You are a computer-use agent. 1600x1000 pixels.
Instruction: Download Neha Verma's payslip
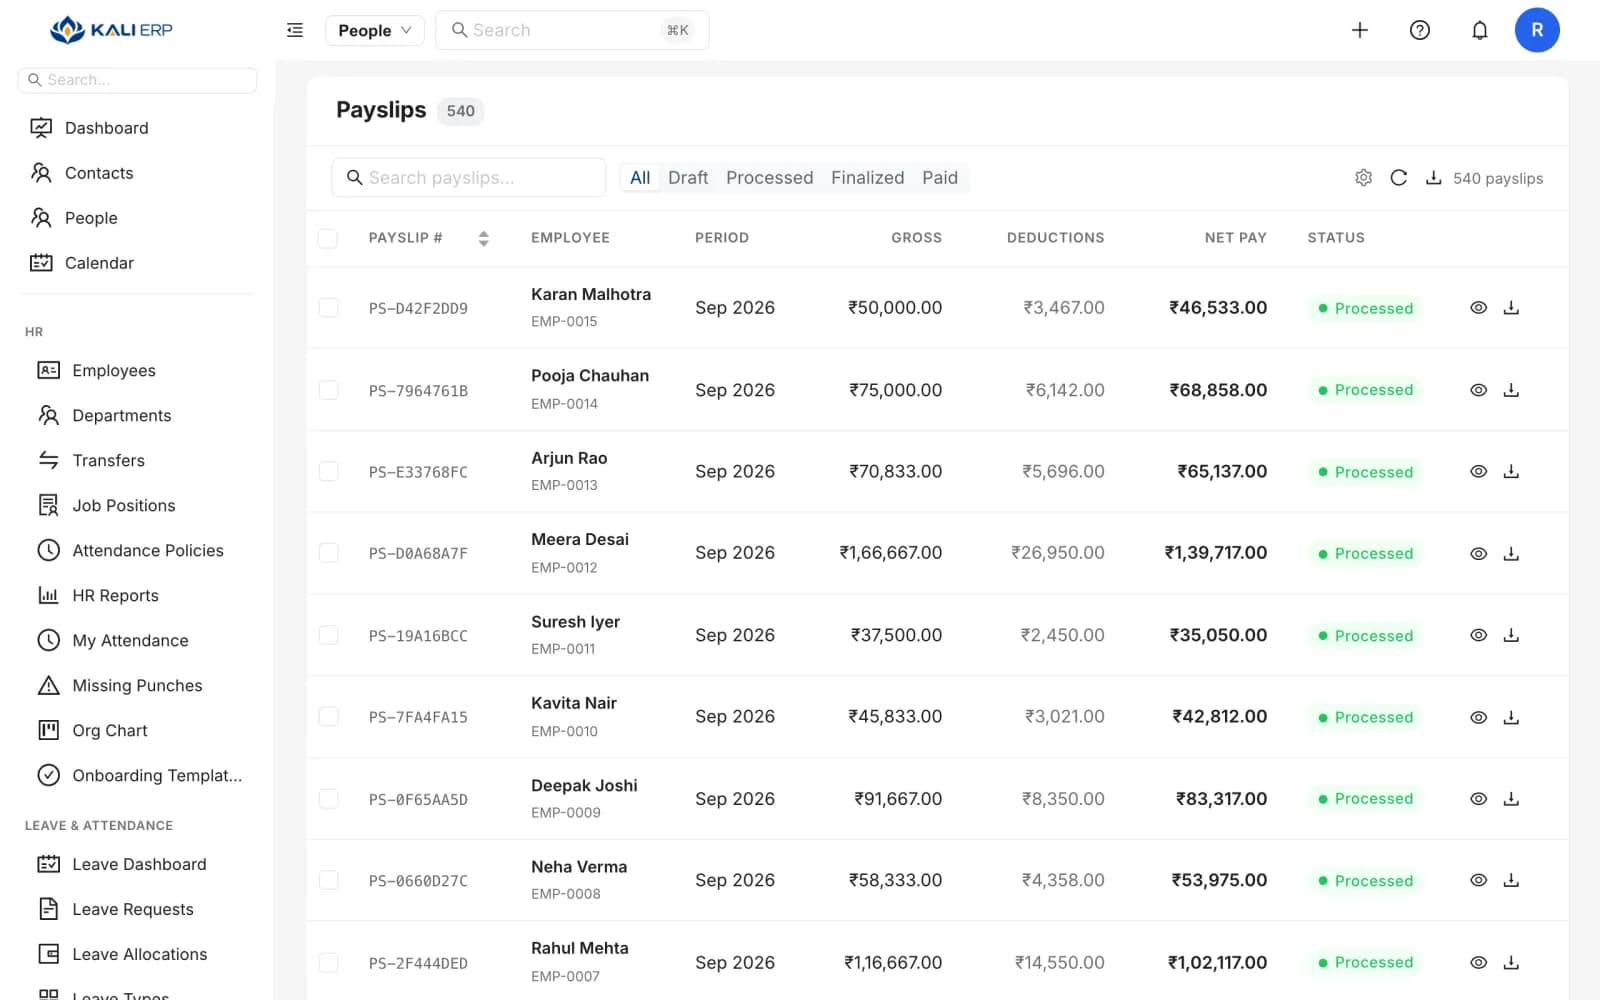pos(1512,880)
